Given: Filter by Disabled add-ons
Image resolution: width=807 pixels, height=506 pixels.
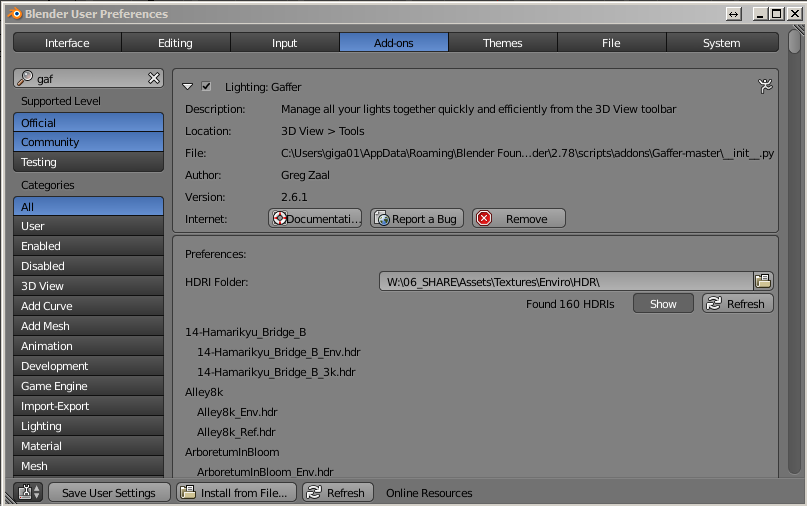Looking at the screenshot, I should tap(89, 266).
